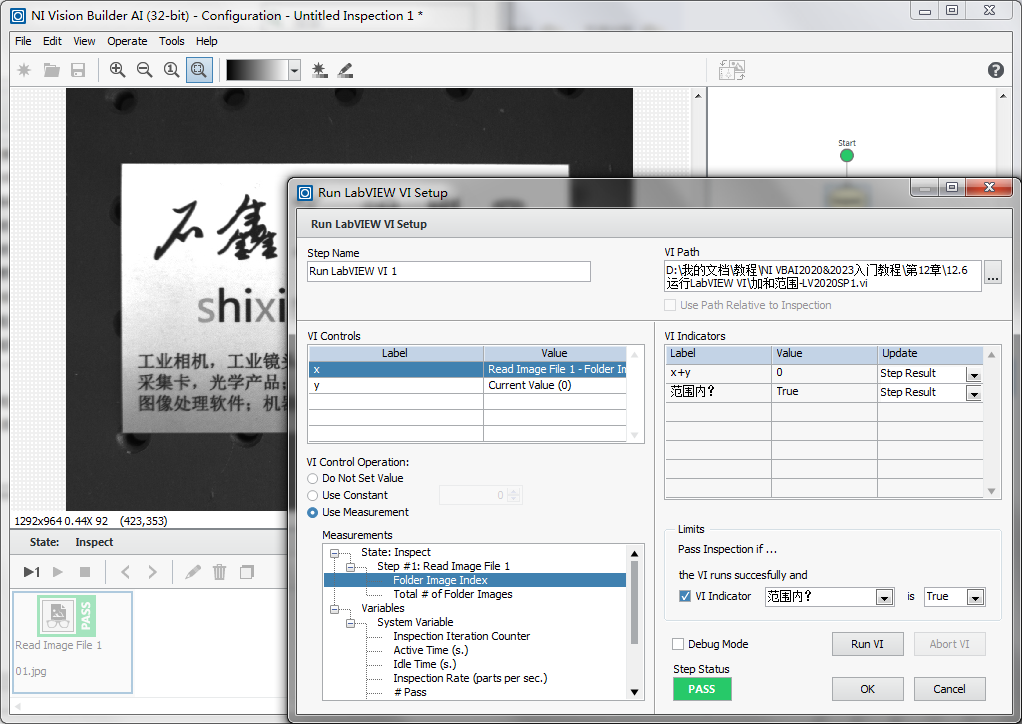This screenshot has height=724, width=1022.
Task: Toggle Zoom to Fit tool
Action: click(x=199, y=70)
